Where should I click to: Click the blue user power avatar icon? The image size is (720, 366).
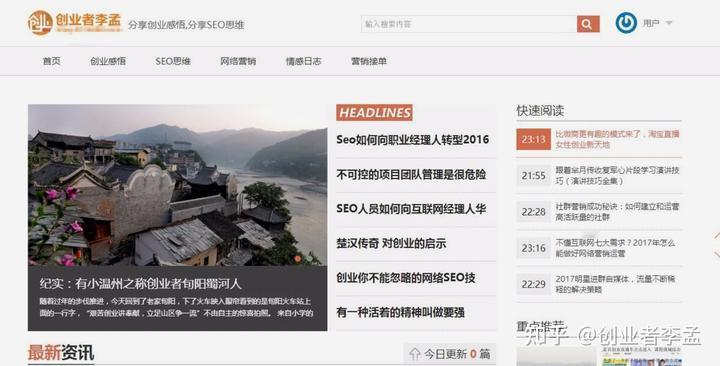coord(626,23)
